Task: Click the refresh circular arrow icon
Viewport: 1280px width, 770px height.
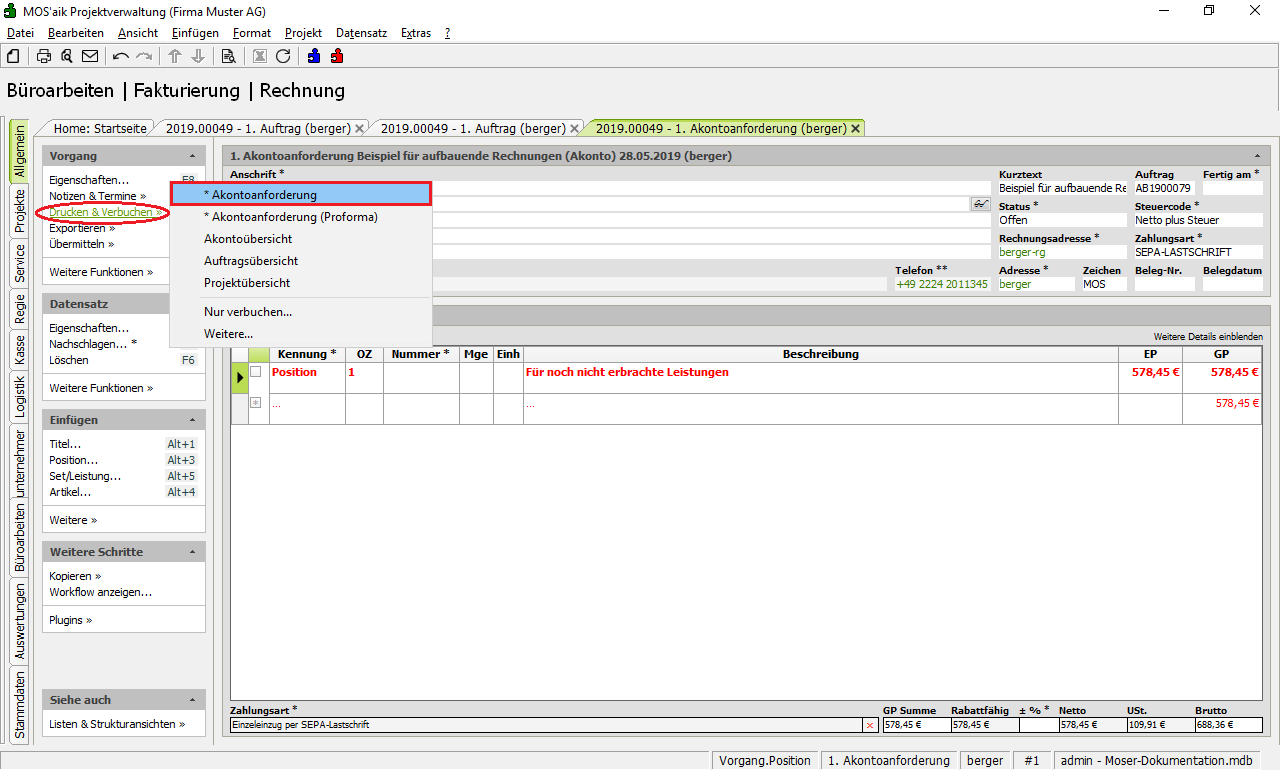Action: (x=283, y=56)
